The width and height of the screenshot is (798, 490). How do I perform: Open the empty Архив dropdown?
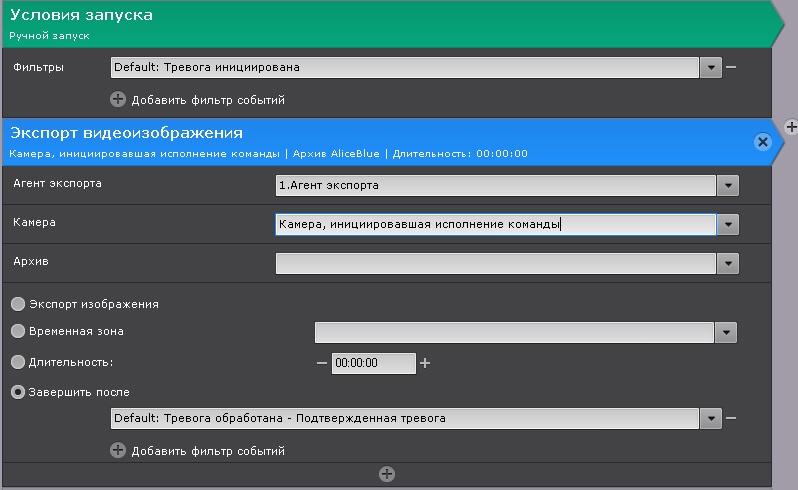coord(728,263)
